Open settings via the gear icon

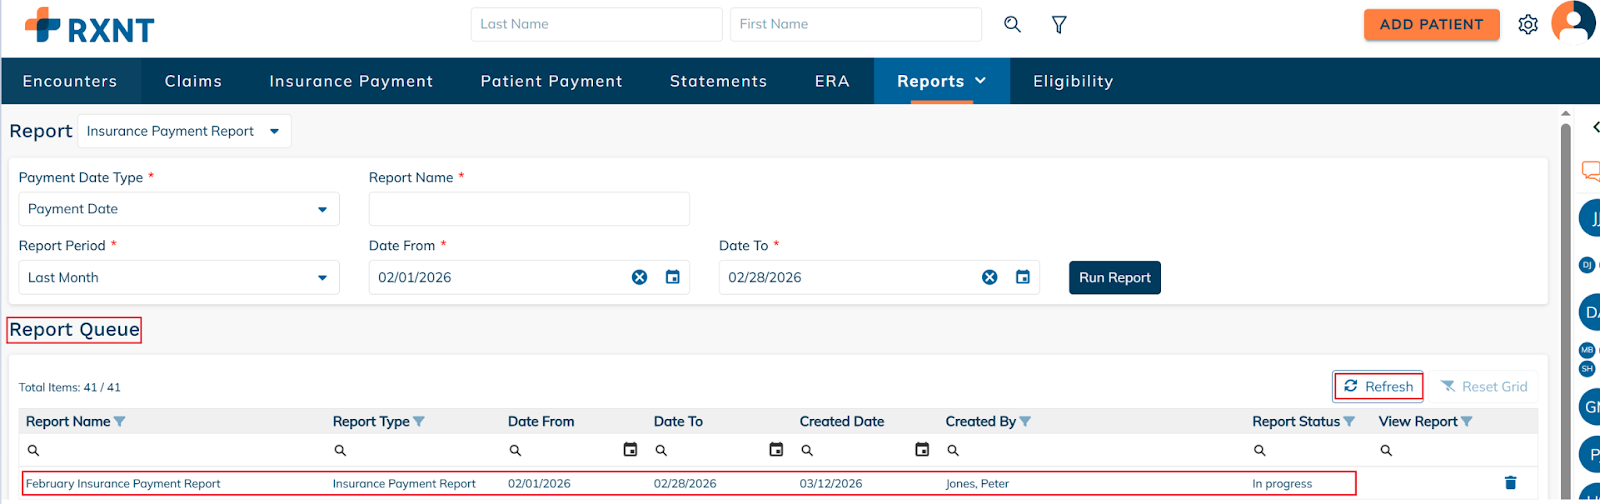(1527, 24)
